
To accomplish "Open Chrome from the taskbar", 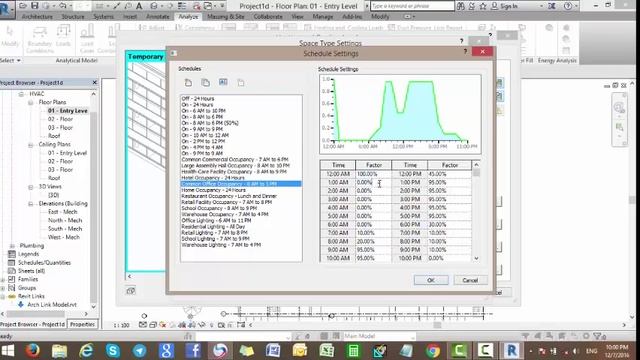I will pyautogui.click(x=433, y=351).
